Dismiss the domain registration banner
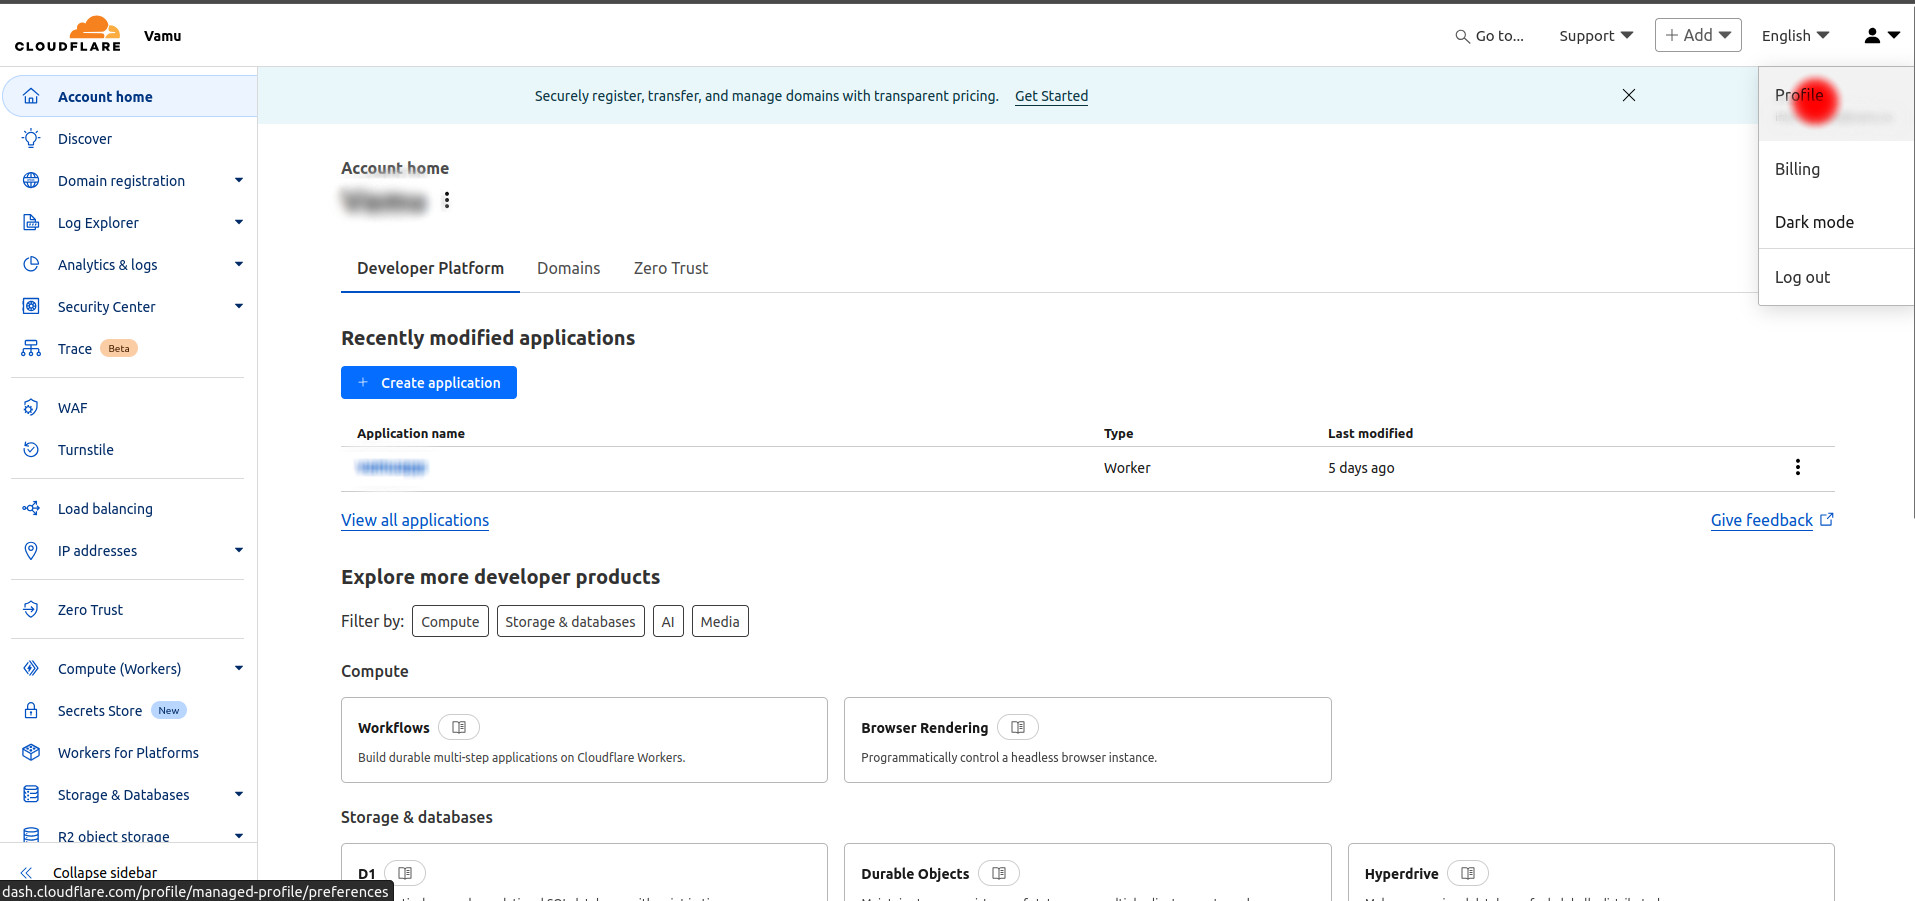1915x901 pixels. tap(1629, 95)
